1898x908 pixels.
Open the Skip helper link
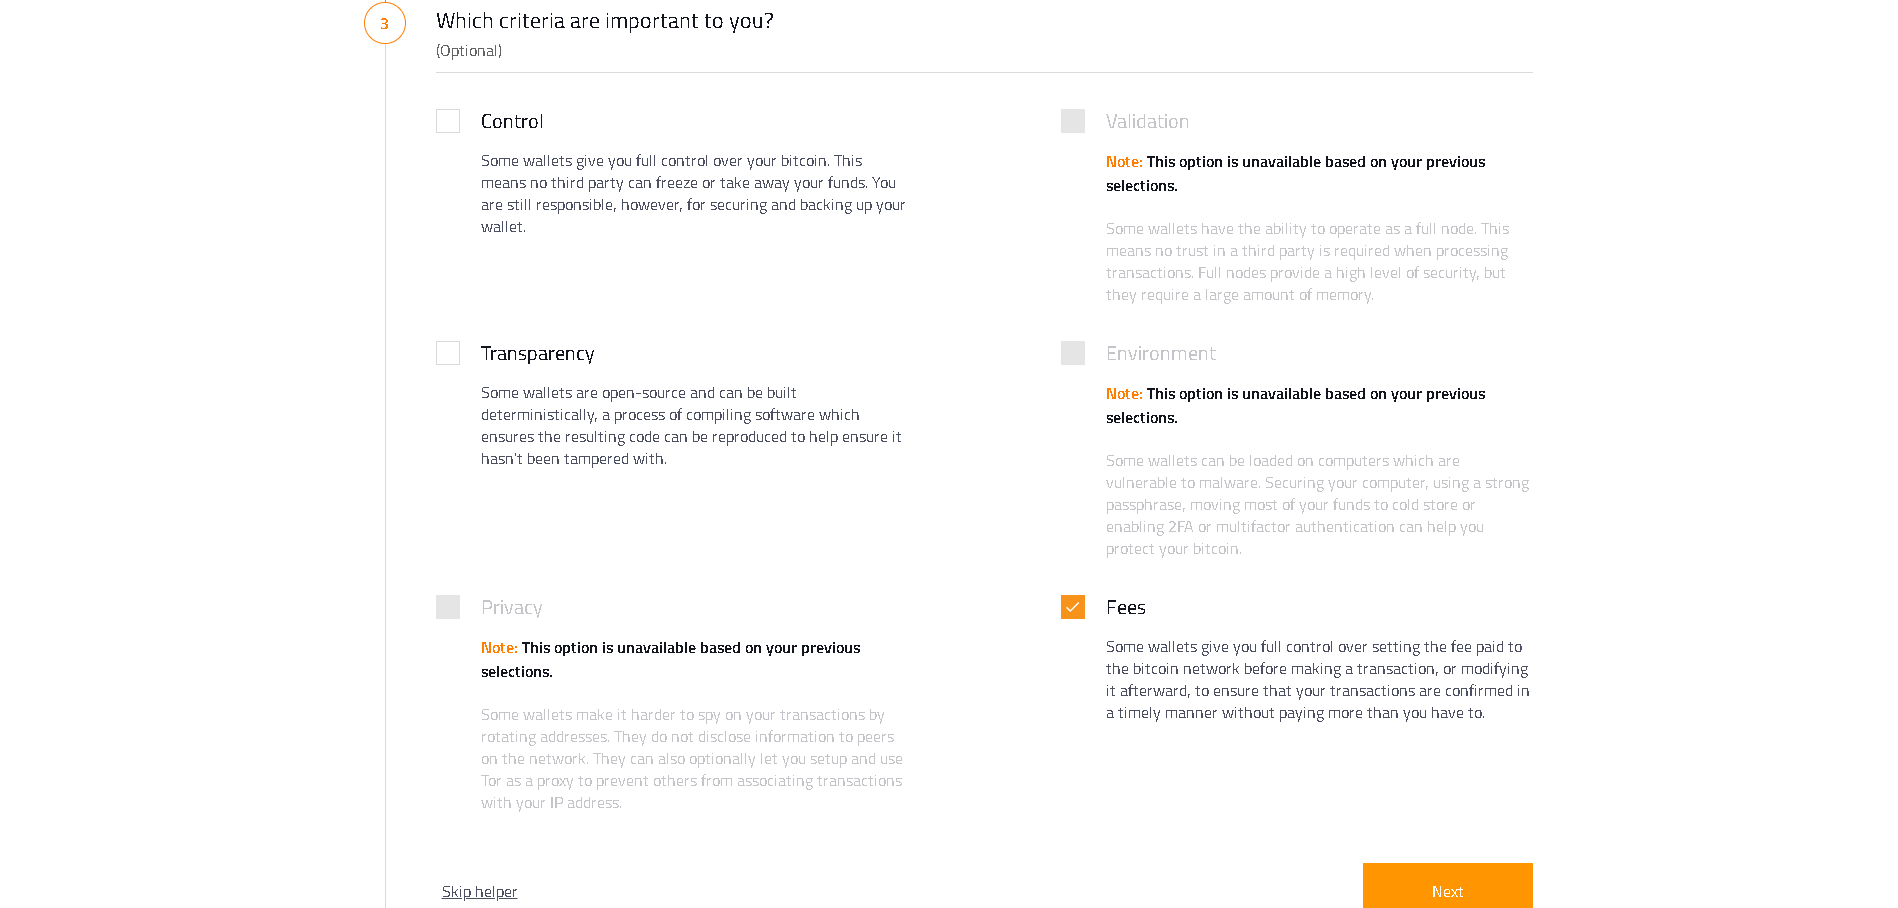(x=480, y=891)
